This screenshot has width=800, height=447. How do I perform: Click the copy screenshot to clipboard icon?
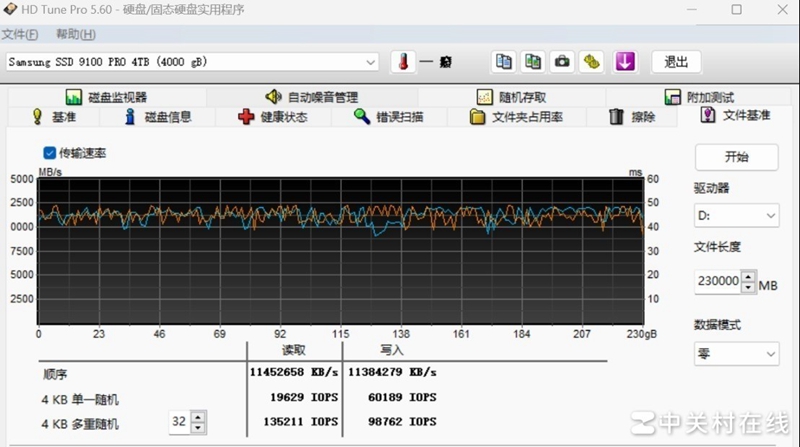(534, 61)
